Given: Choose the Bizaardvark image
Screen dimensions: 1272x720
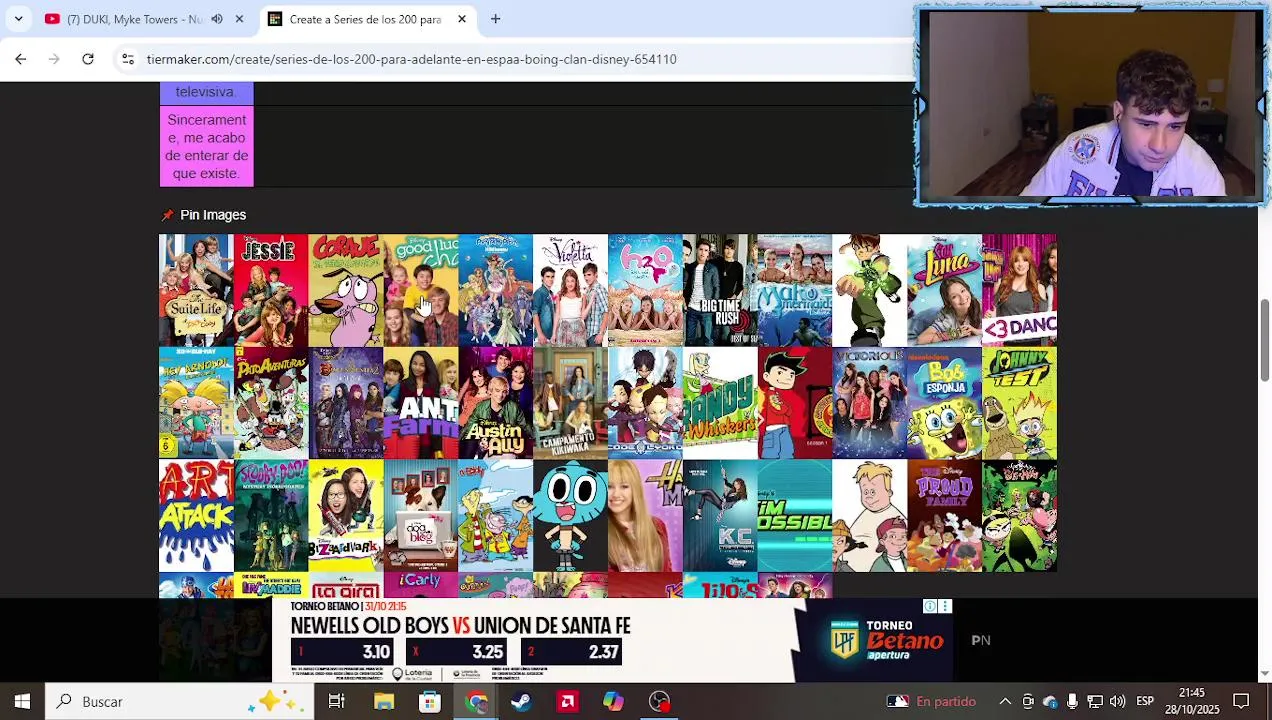Looking at the screenshot, I should [346, 516].
